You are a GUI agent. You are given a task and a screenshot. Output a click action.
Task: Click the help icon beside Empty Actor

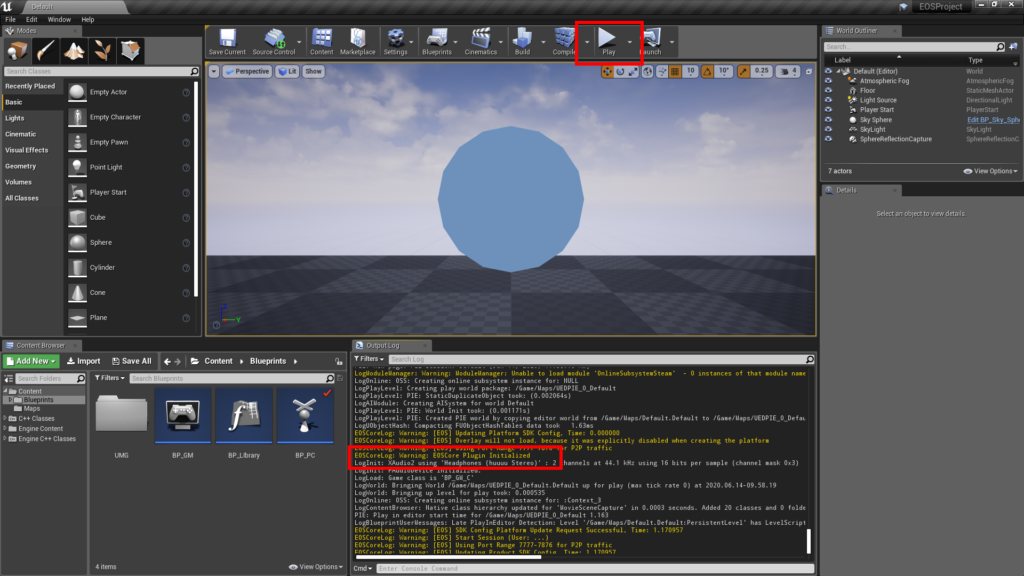186,93
